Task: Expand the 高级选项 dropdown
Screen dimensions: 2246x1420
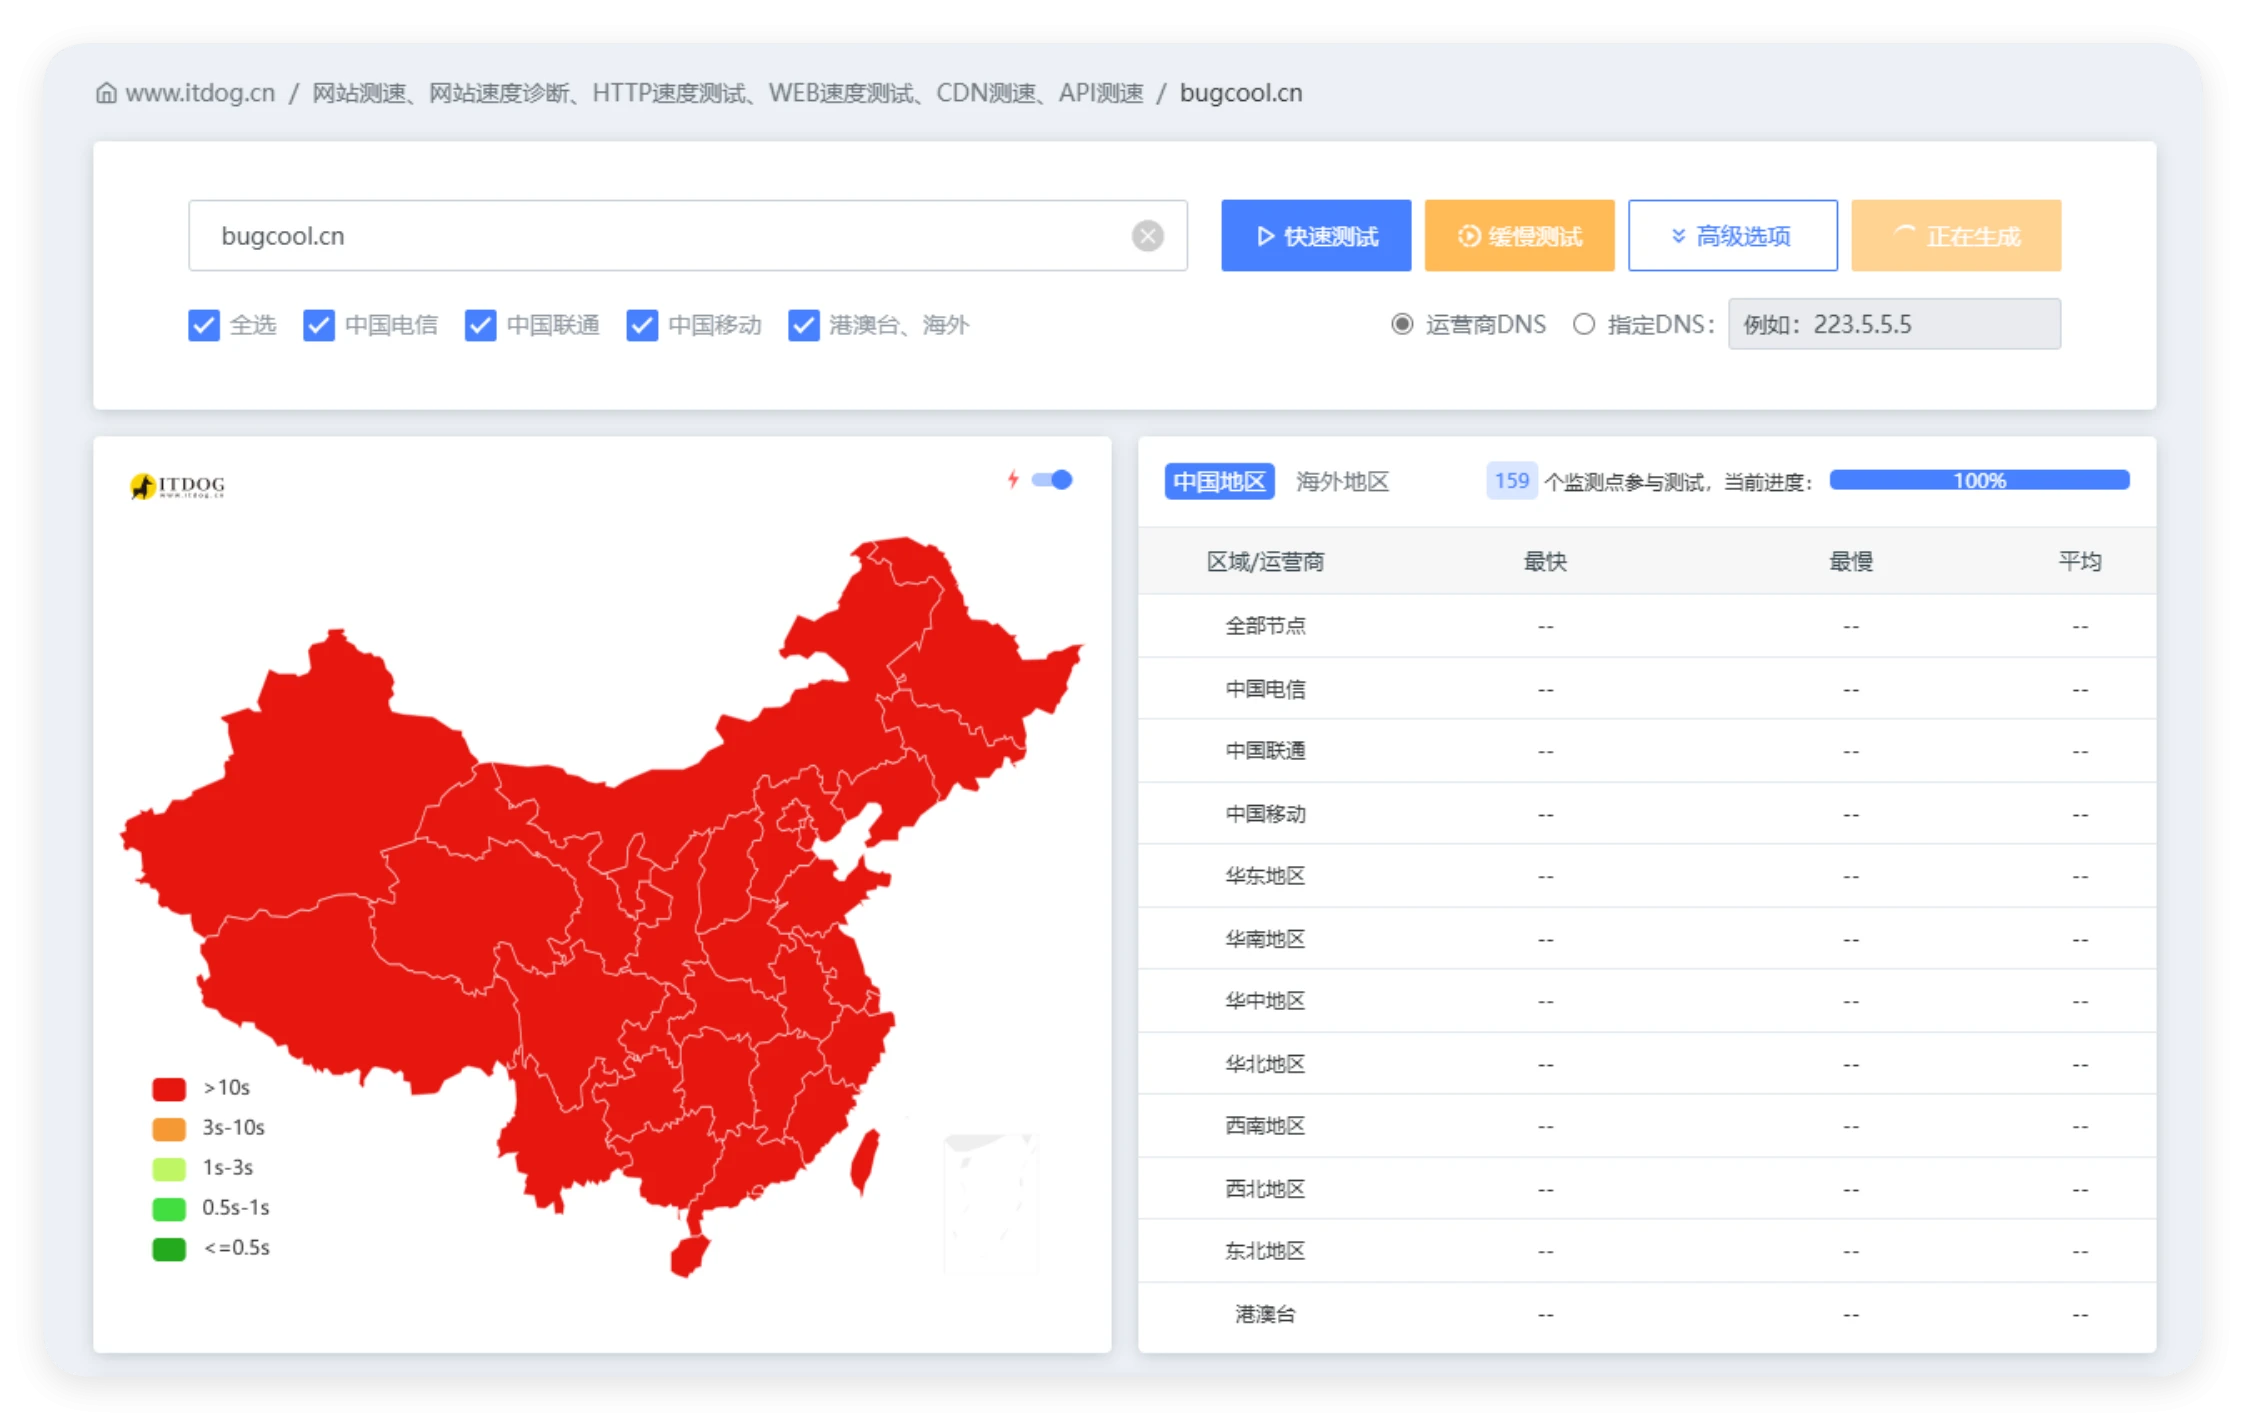Action: point(1732,236)
